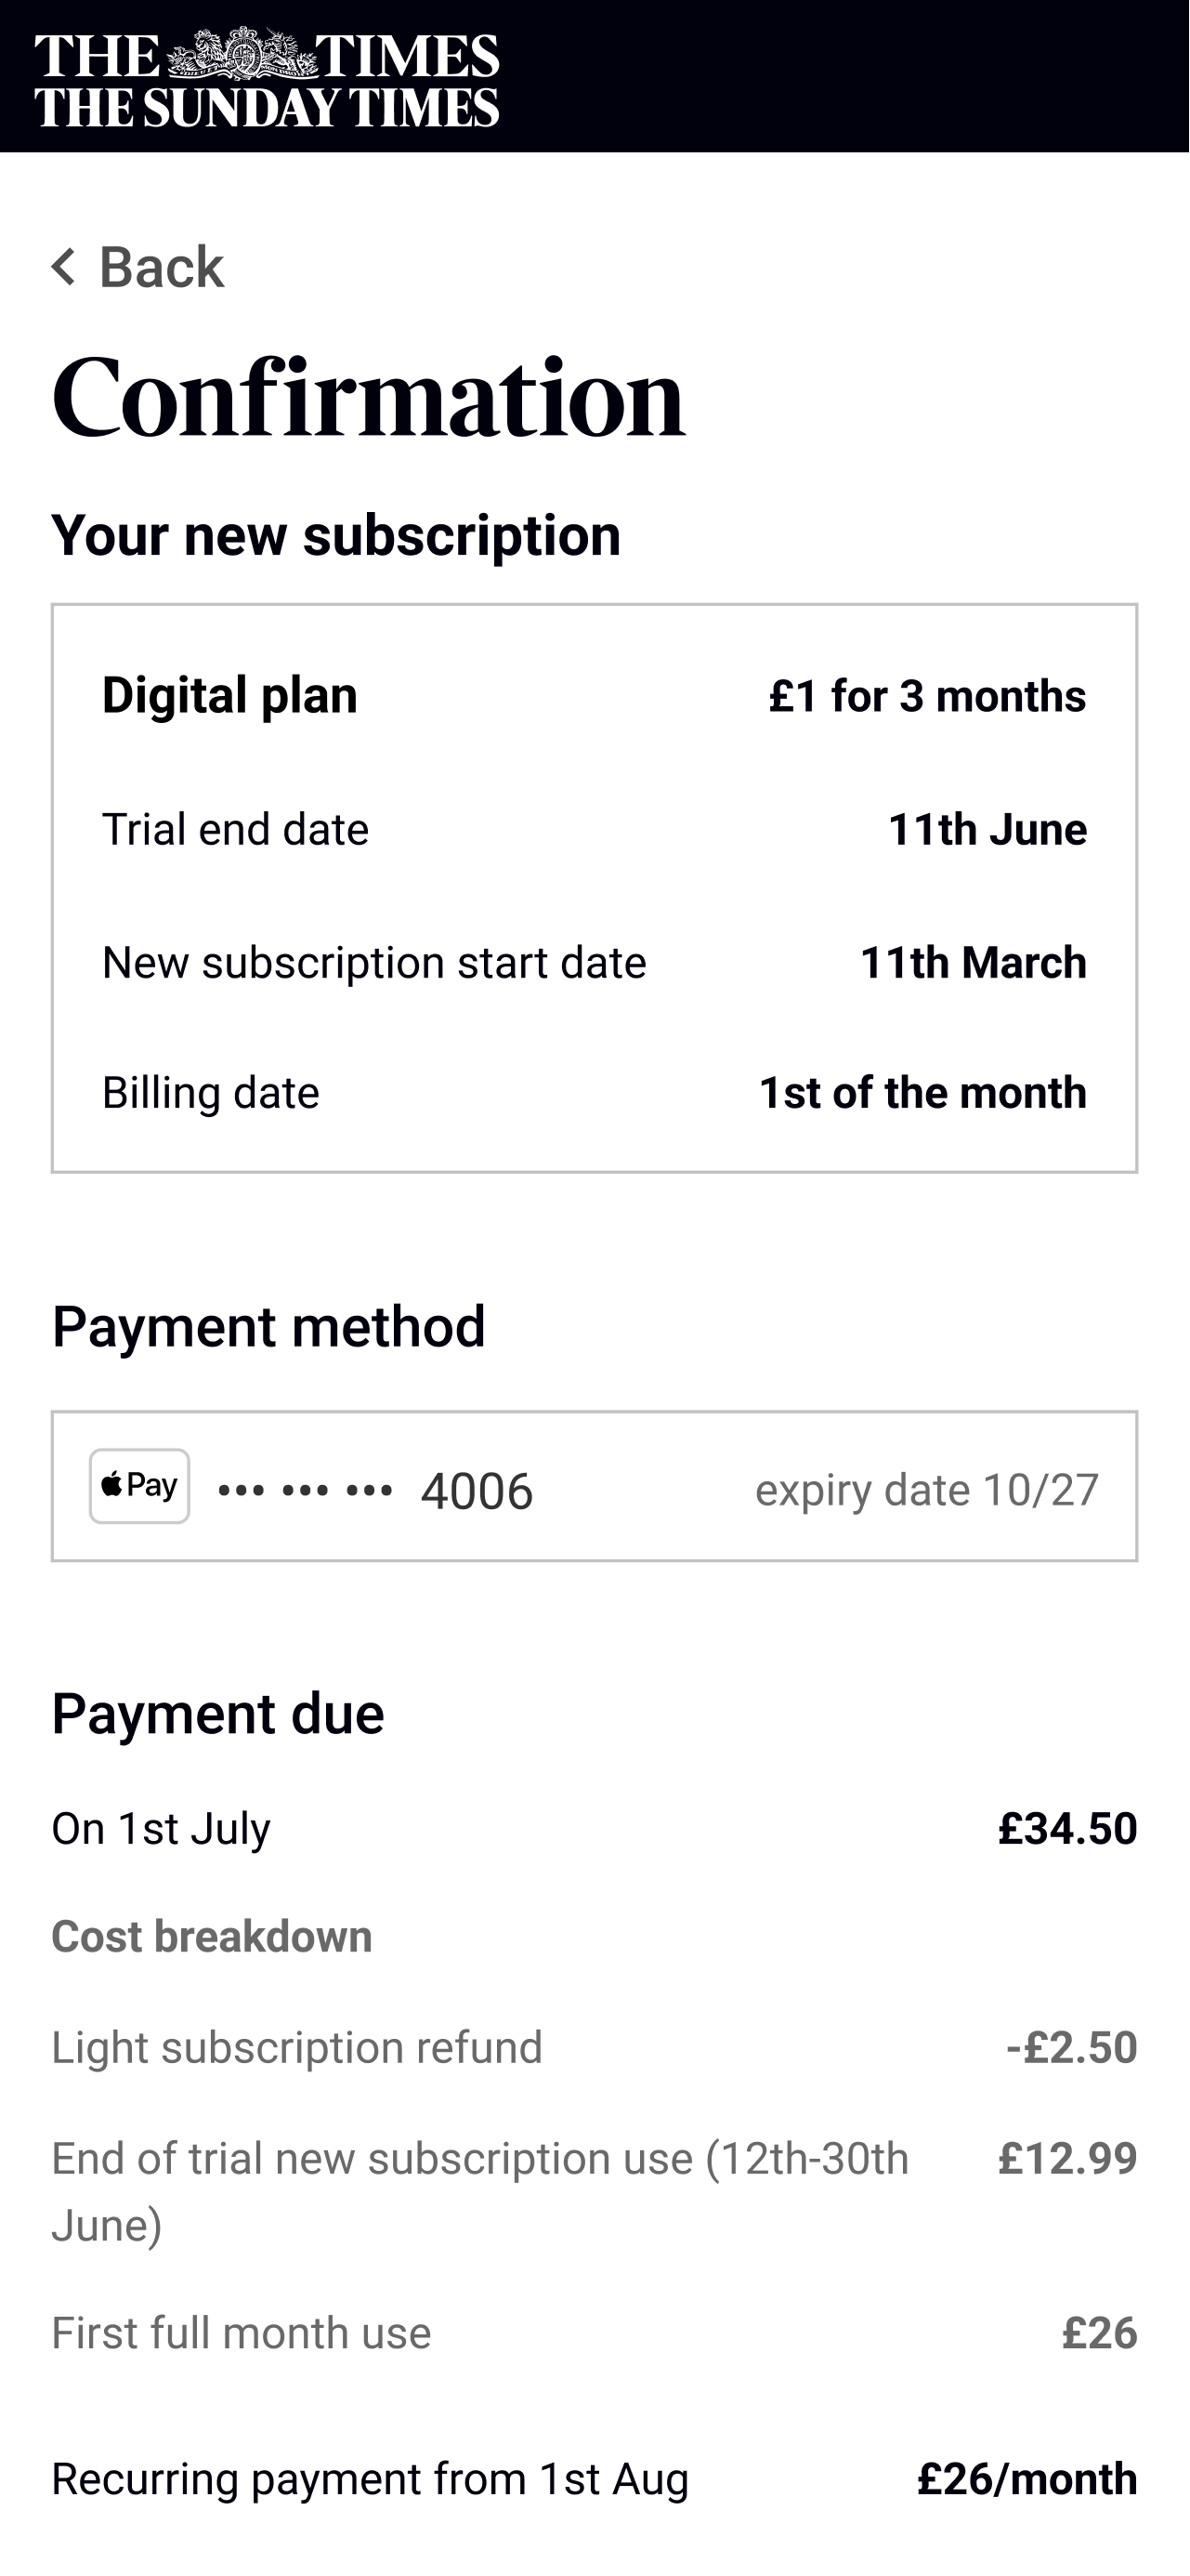Click the Times and Sunday Times logo
This screenshot has height=2576, width=1190.
click(x=267, y=79)
